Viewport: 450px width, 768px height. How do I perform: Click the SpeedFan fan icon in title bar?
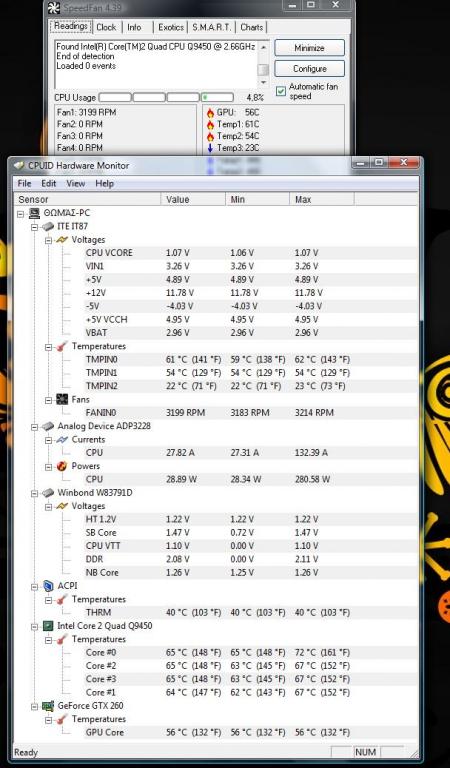53,8
